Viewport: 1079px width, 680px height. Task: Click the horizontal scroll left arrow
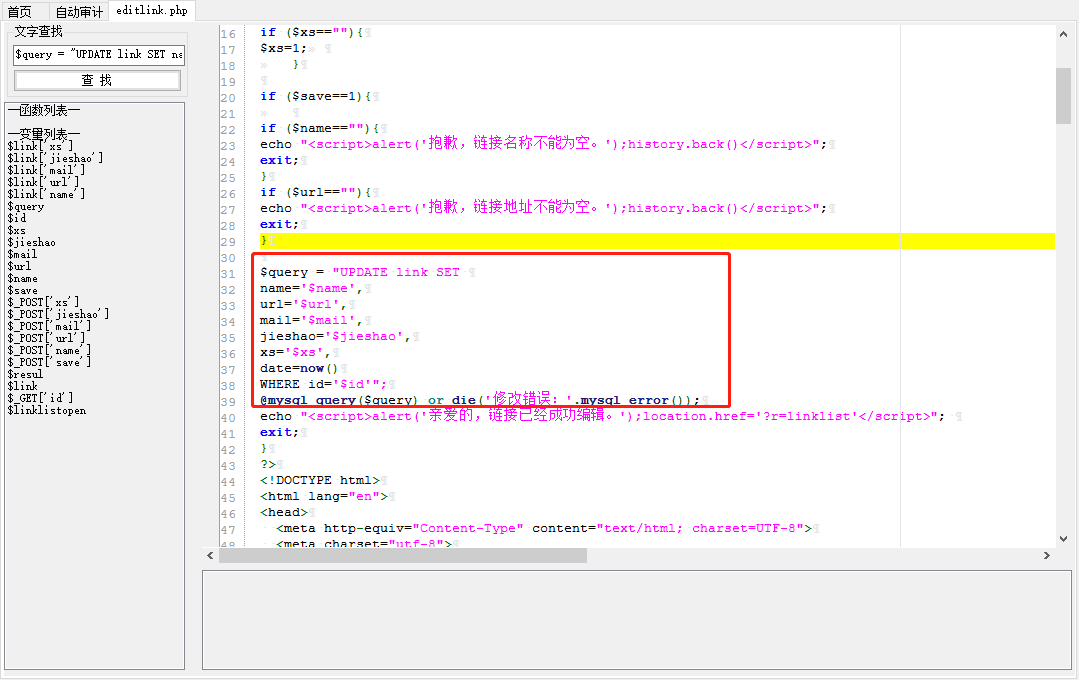[x=211, y=555]
